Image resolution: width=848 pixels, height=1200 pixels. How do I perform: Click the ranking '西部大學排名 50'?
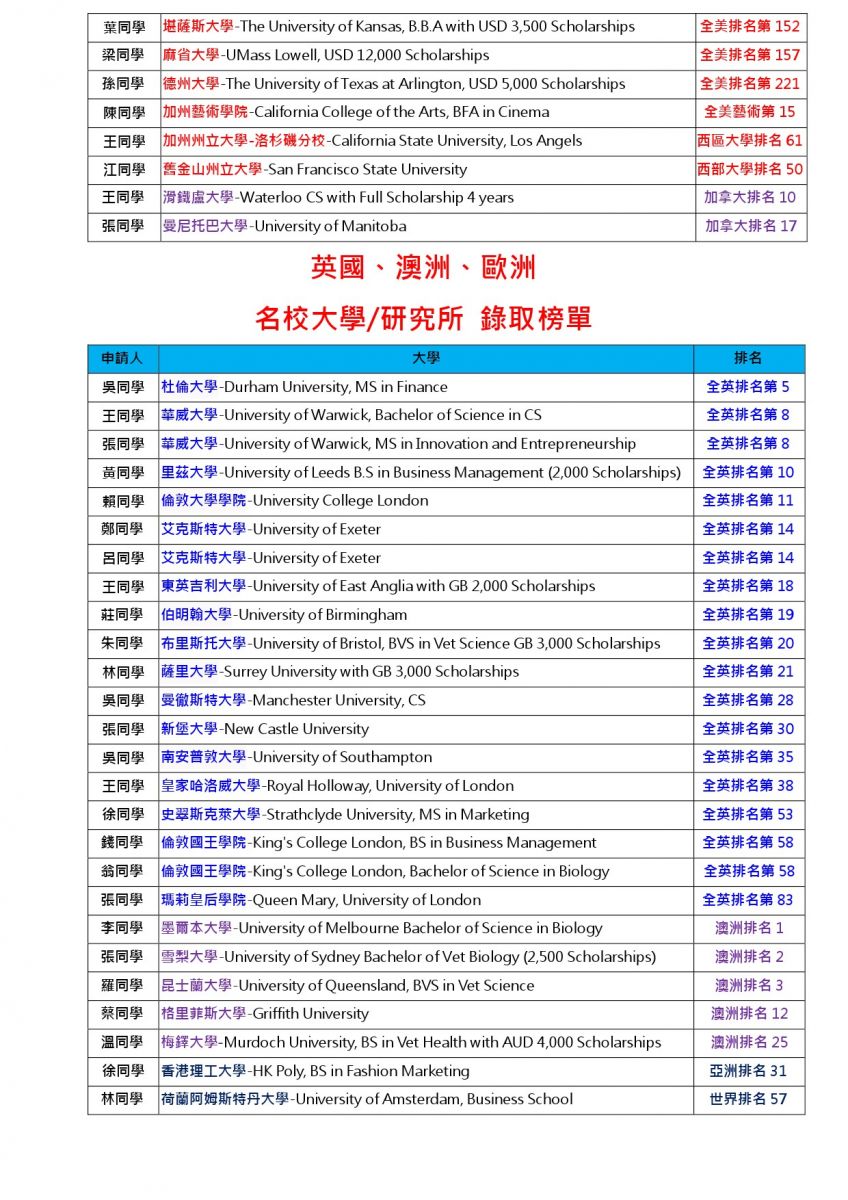750,170
